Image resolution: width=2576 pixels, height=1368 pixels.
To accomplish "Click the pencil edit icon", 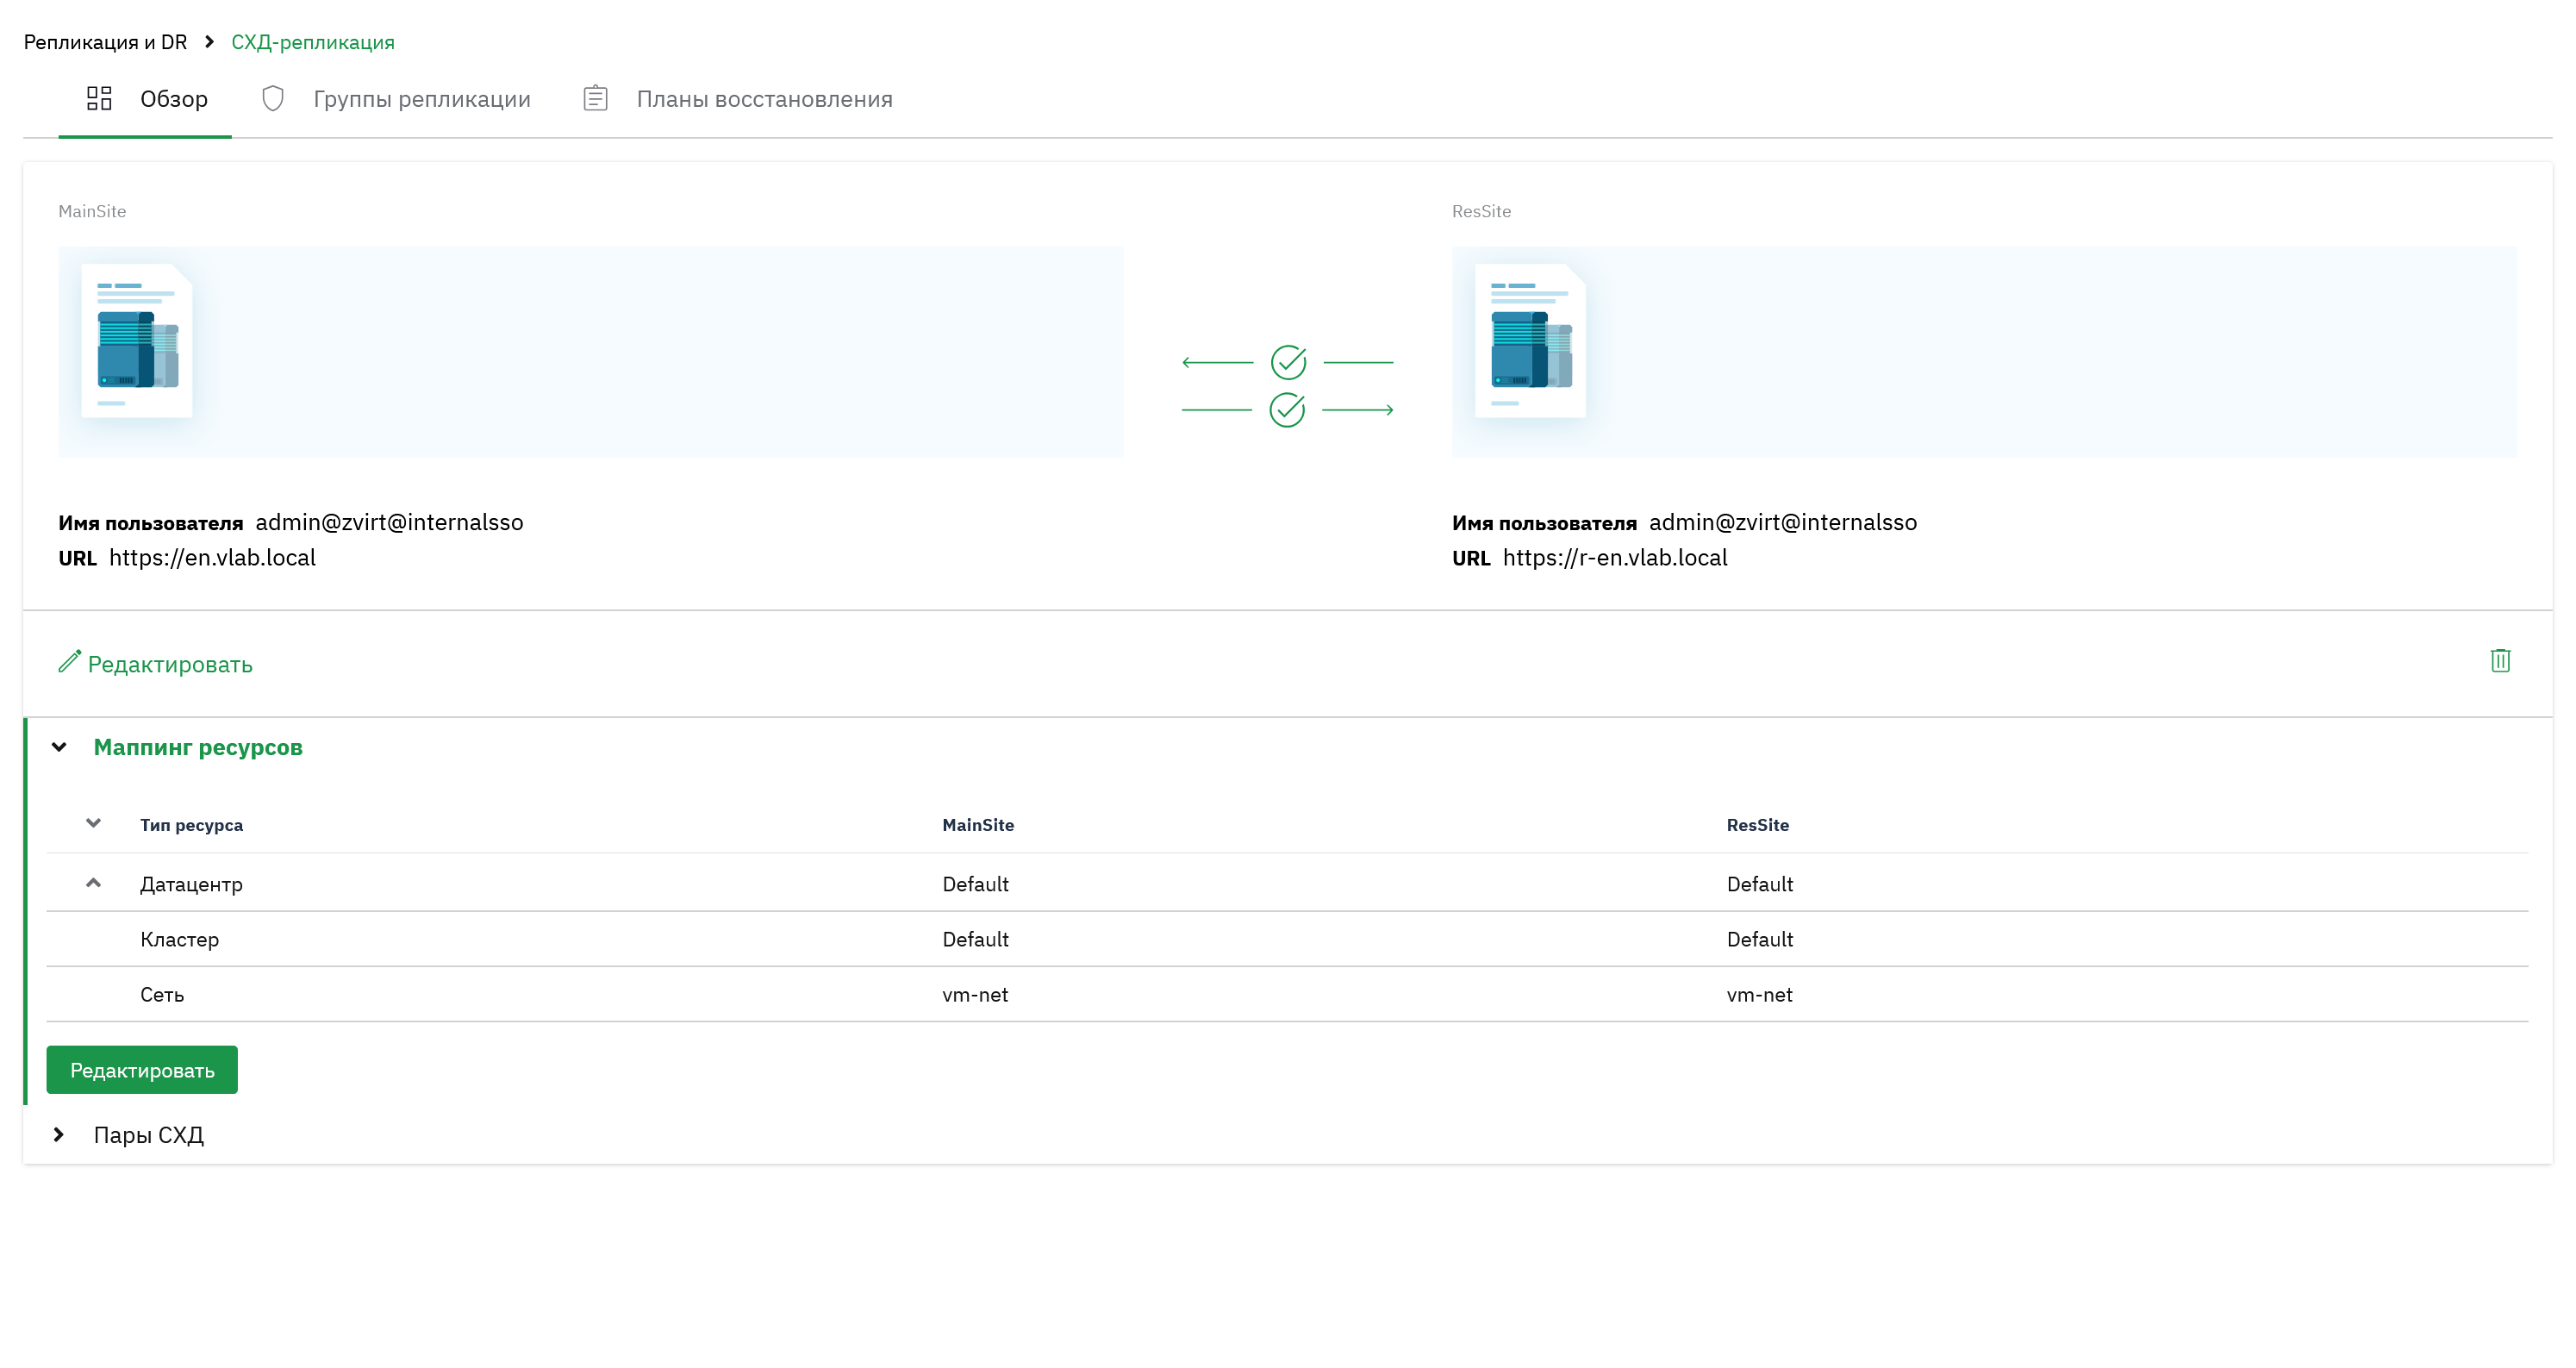I will click(69, 661).
